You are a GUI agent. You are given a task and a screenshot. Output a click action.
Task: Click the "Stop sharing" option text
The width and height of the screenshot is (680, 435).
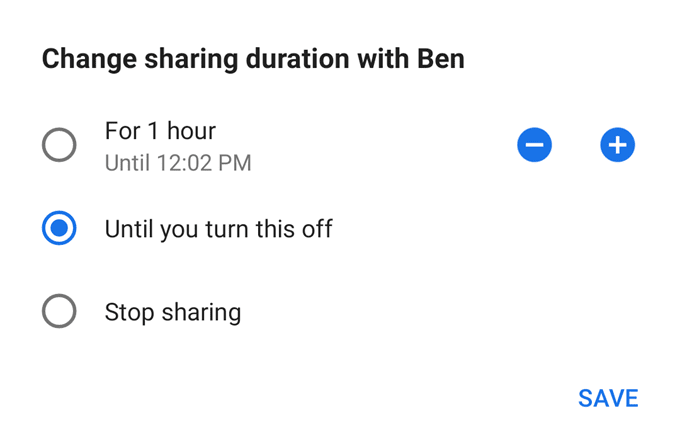coord(173,311)
